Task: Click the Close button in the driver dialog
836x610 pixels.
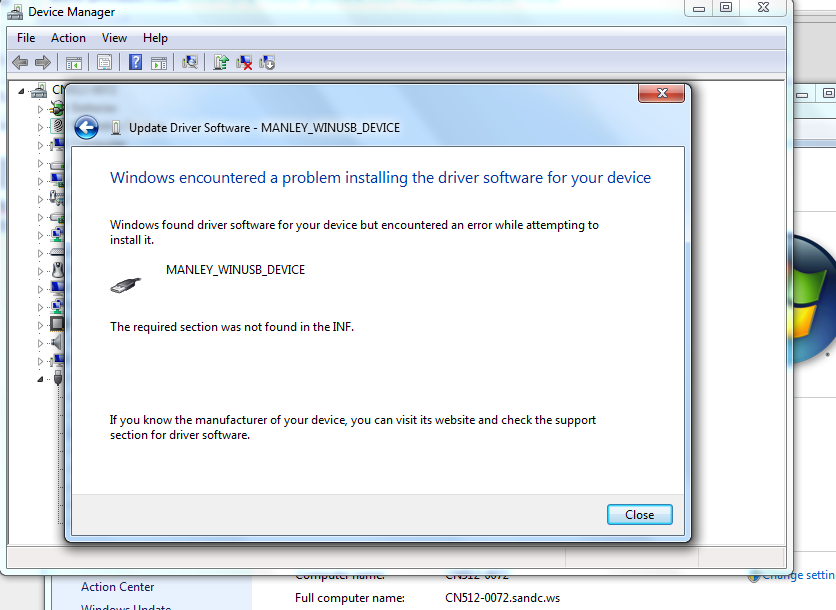Action: [639, 515]
